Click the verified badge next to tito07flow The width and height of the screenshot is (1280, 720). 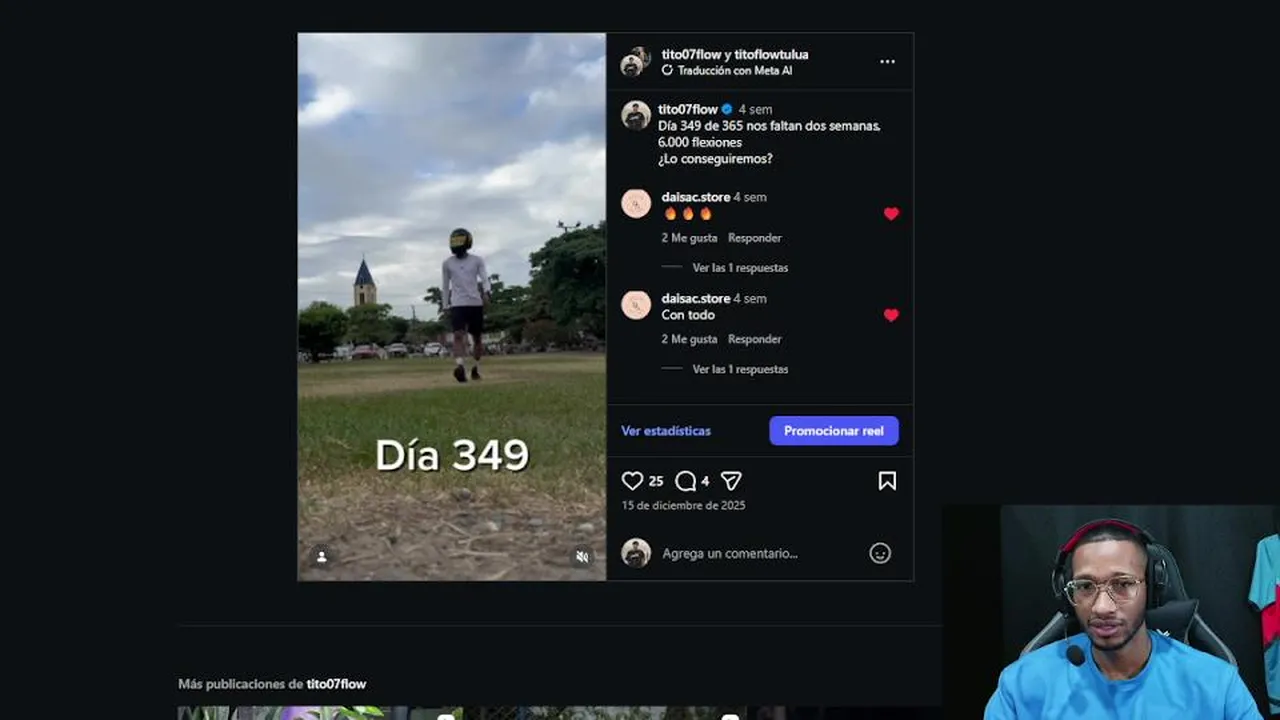click(x=727, y=109)
